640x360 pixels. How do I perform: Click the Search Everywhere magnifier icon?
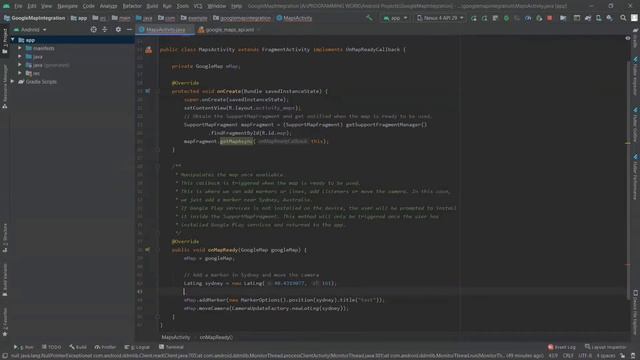623,18
